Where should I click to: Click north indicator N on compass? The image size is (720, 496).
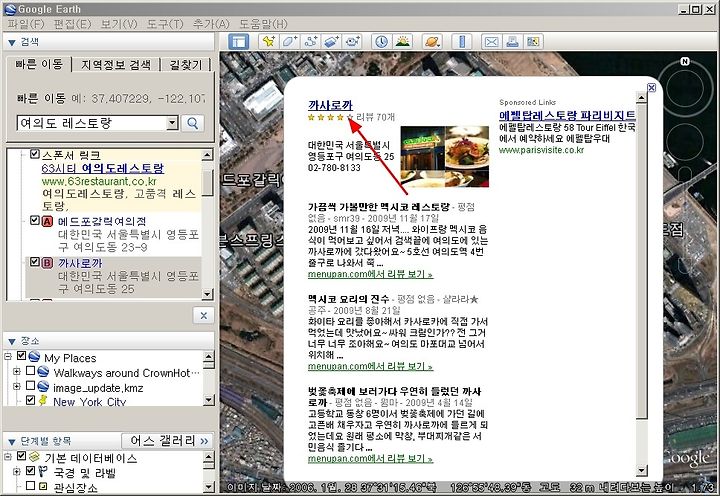point(685,62)
